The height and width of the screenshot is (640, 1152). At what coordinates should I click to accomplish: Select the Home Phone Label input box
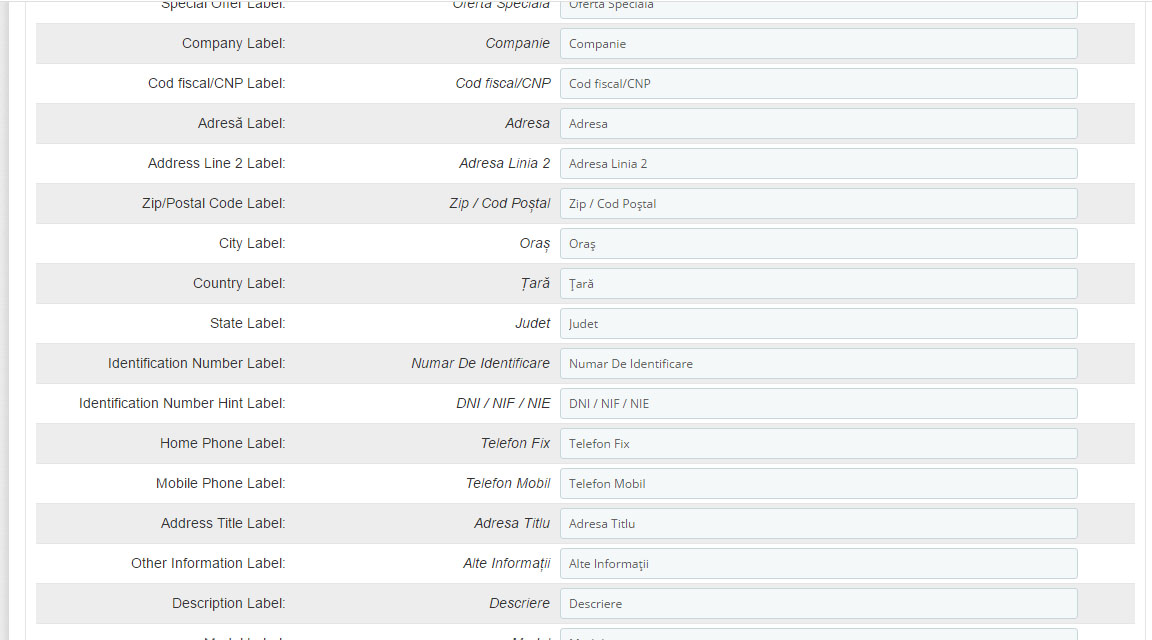coord(818,444)
